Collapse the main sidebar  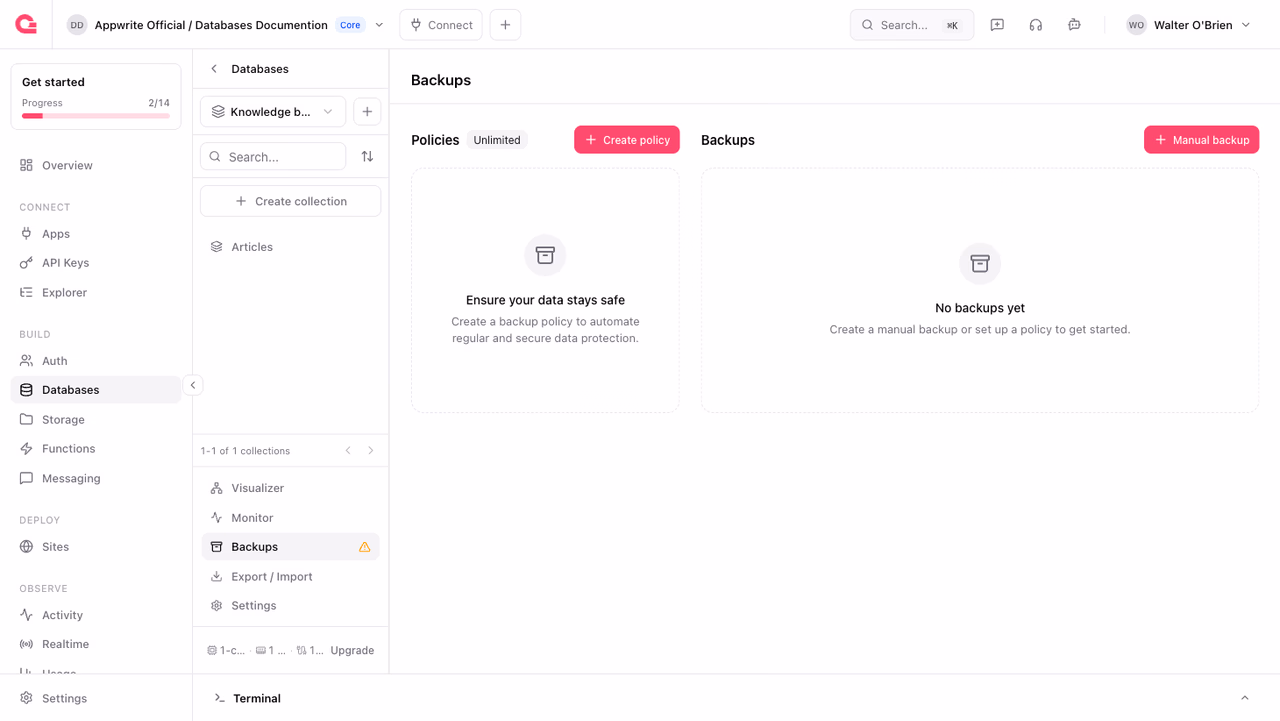click(x=193, y=385)
